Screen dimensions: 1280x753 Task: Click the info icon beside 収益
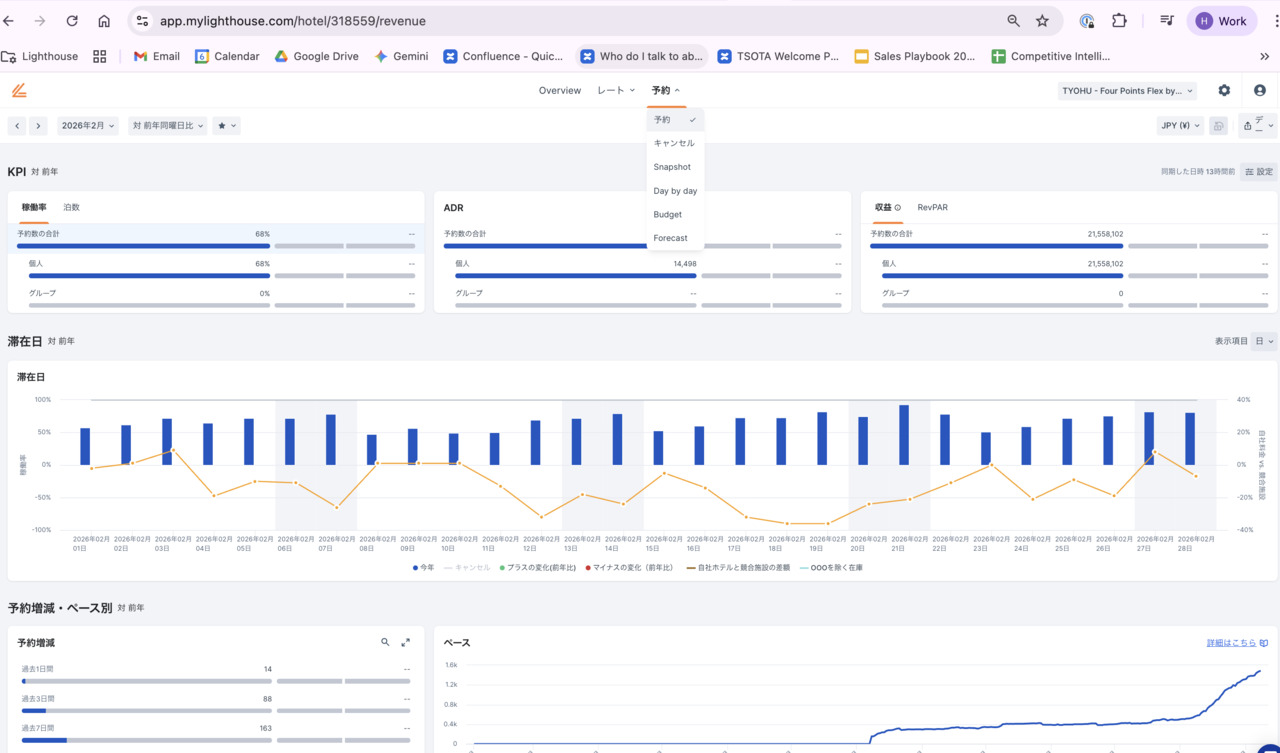click(898, 208)
